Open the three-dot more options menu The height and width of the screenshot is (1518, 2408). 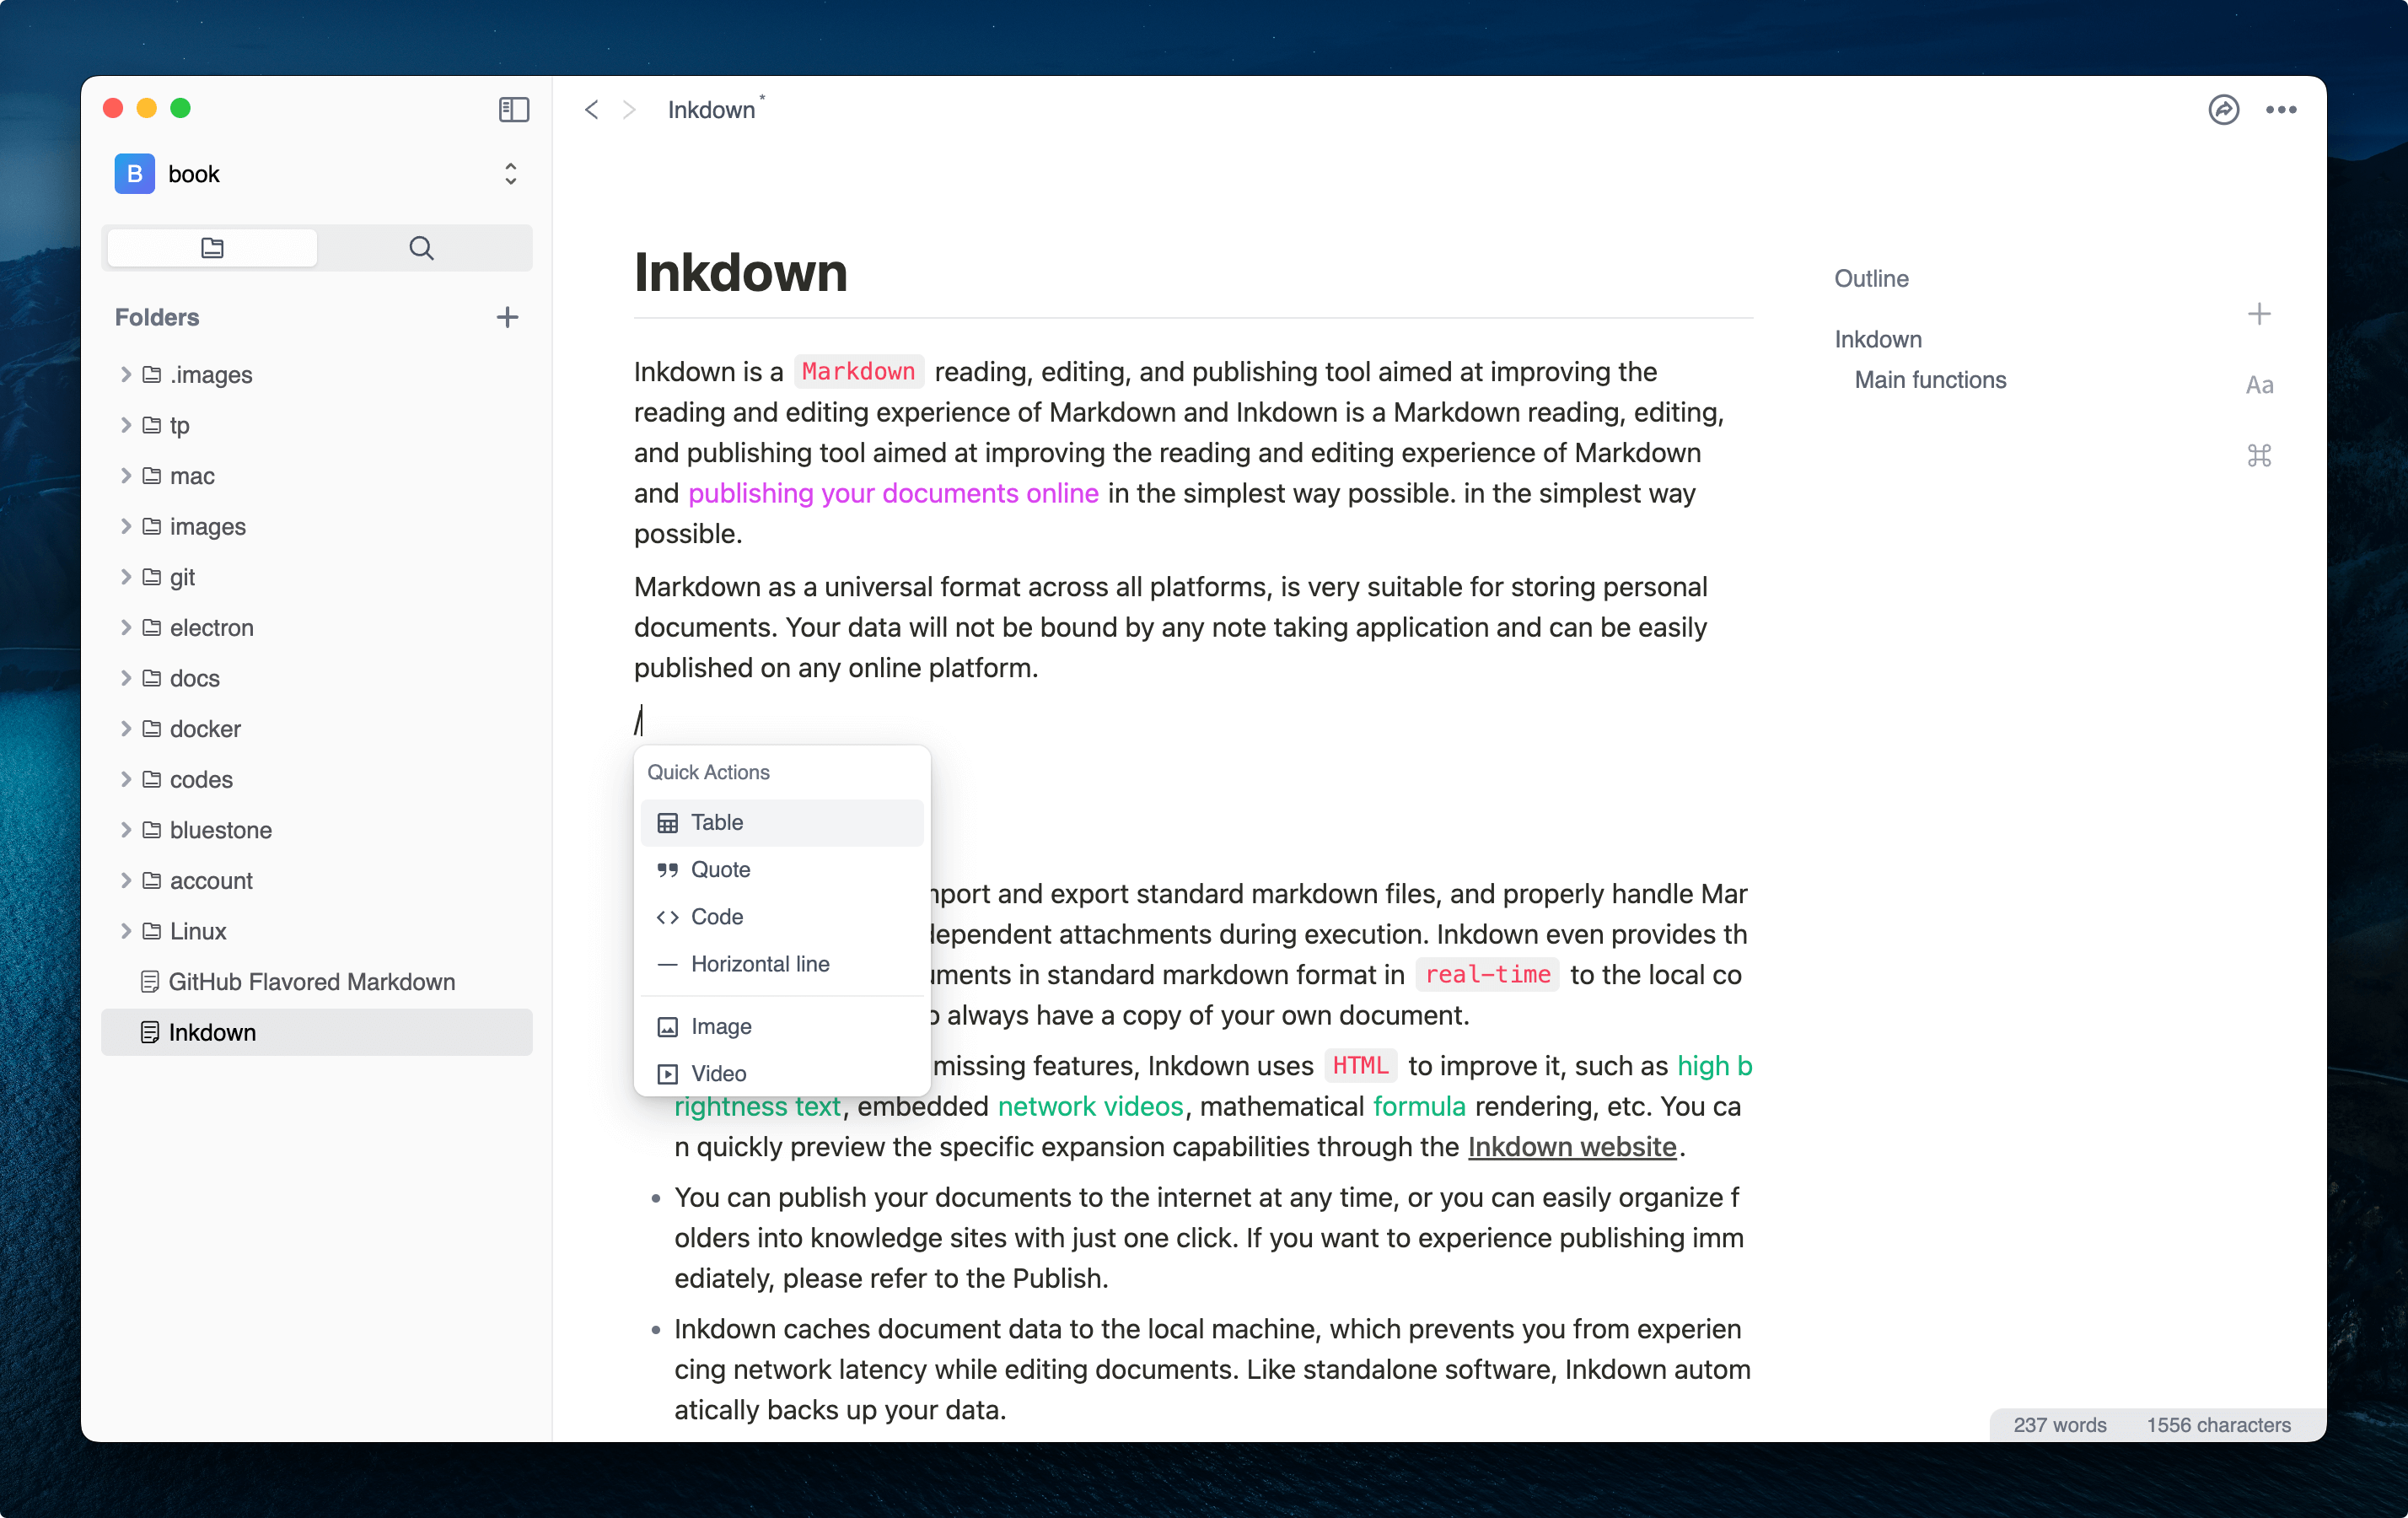pyautogui.click(x=2280, y=109)
